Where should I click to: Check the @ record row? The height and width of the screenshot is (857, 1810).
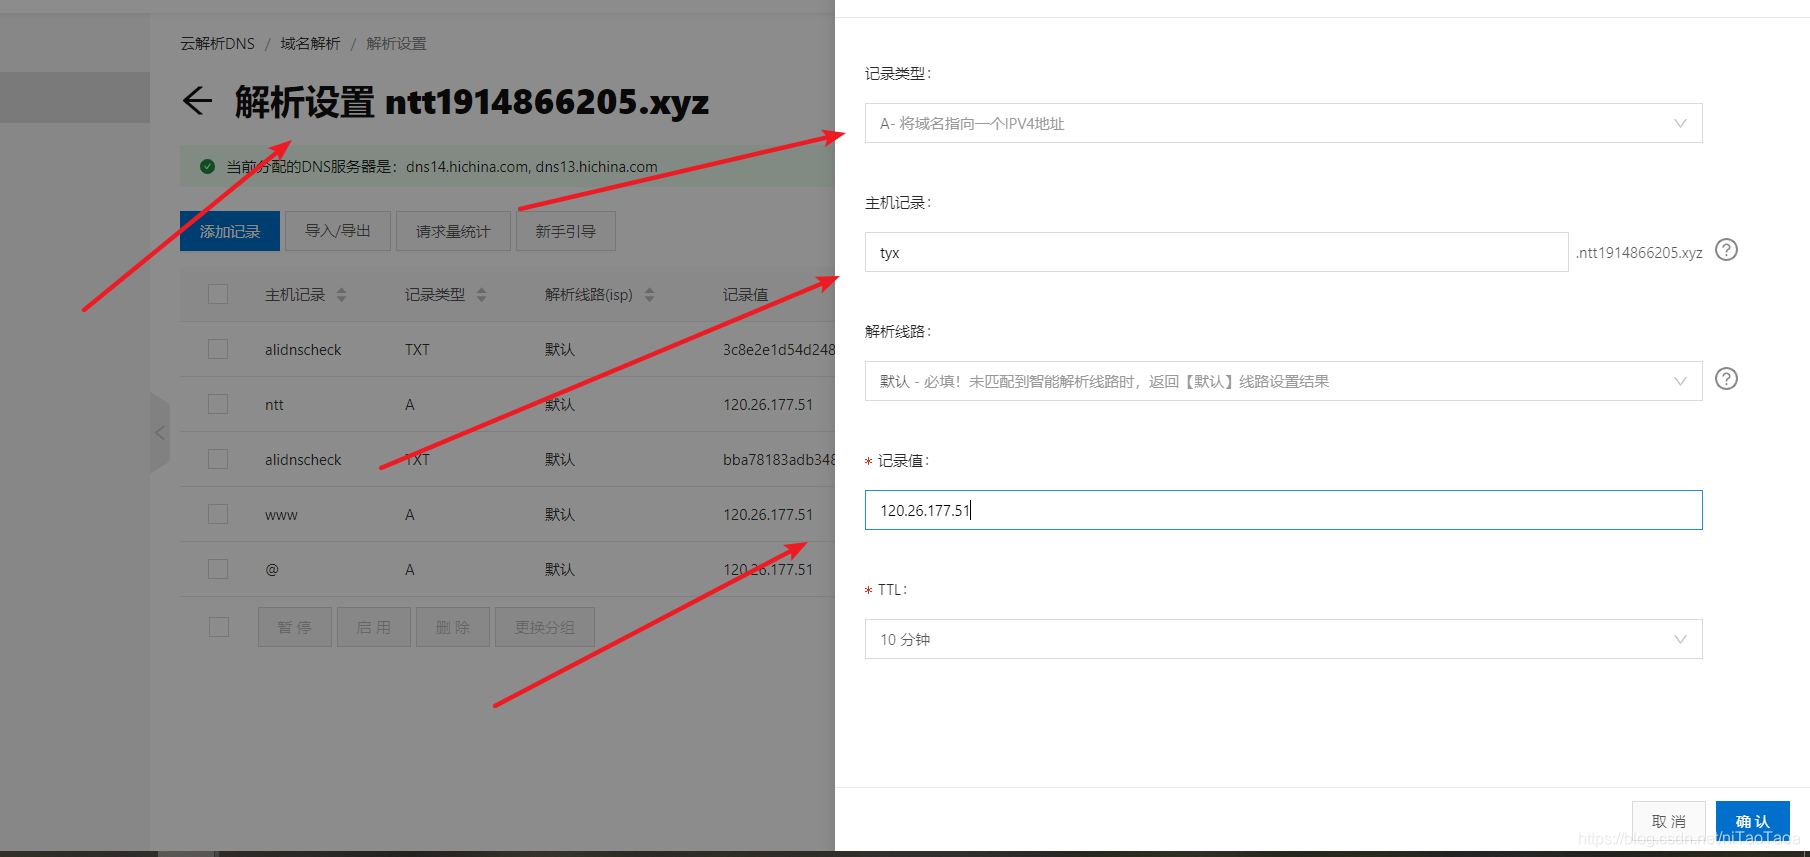[218, 569]
